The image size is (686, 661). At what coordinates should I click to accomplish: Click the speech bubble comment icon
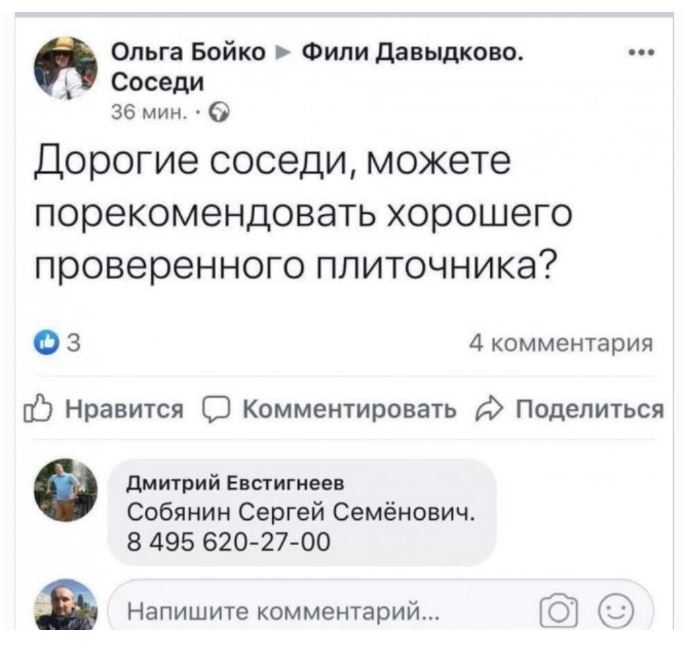click(x=216, y=409)
